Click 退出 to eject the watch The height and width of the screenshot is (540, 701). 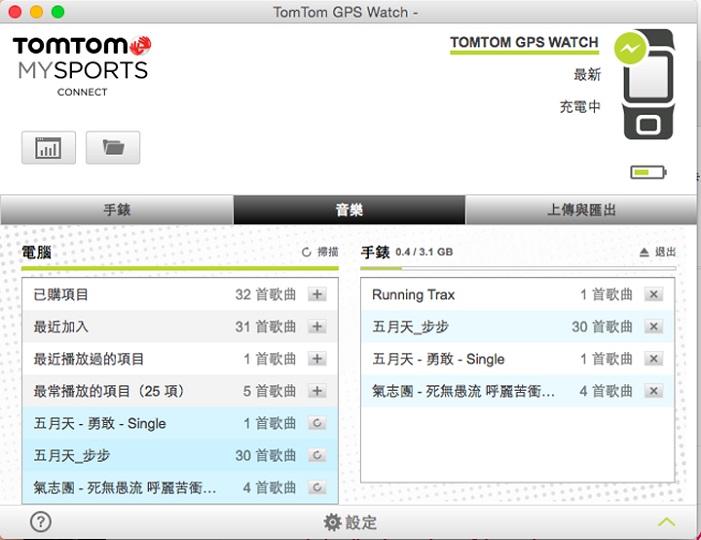pos(665,252)
